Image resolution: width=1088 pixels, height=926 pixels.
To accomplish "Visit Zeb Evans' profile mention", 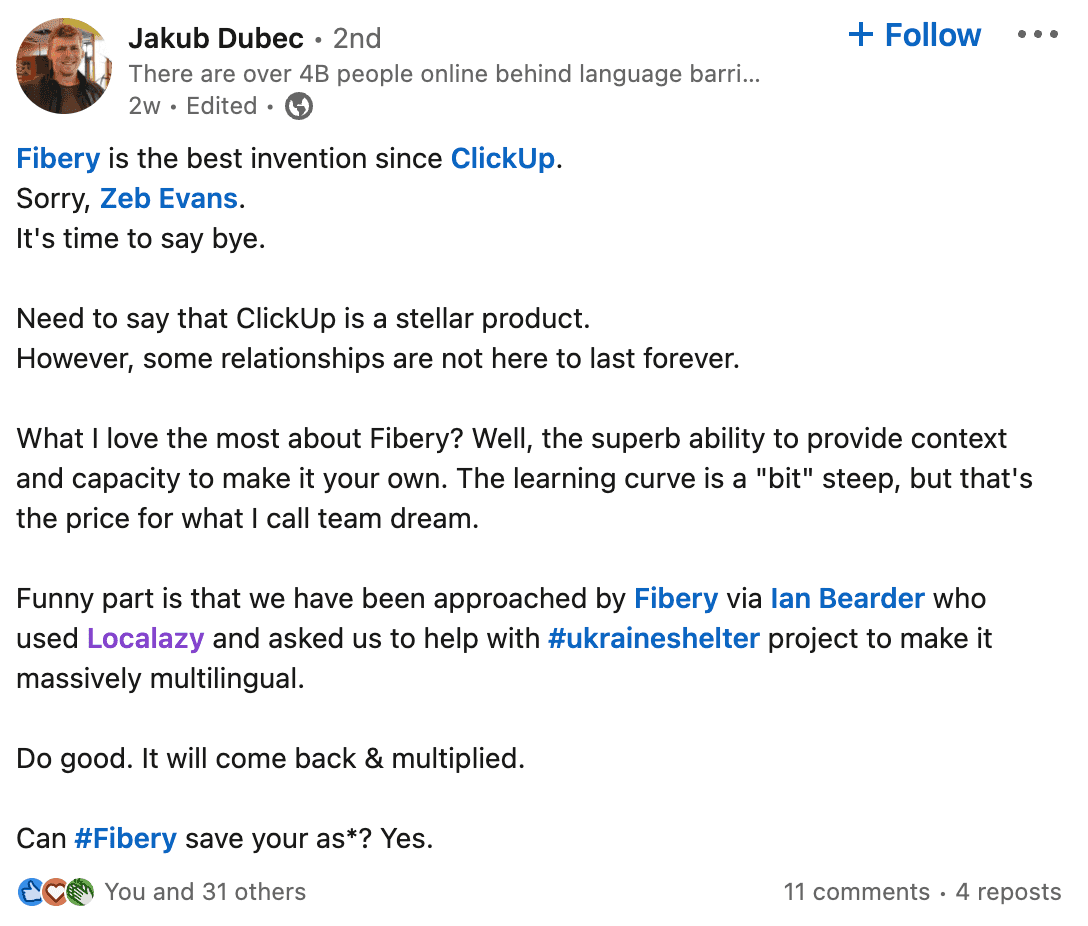I will point(168,198).
